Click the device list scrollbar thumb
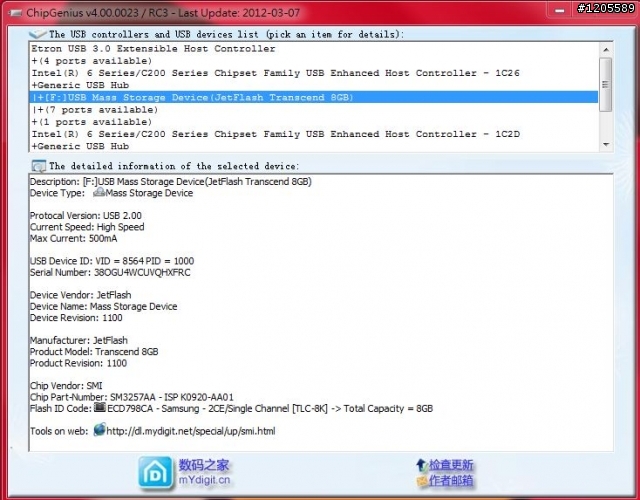The width and height of the screenshot is (640, 500). [x=606, y=84]
